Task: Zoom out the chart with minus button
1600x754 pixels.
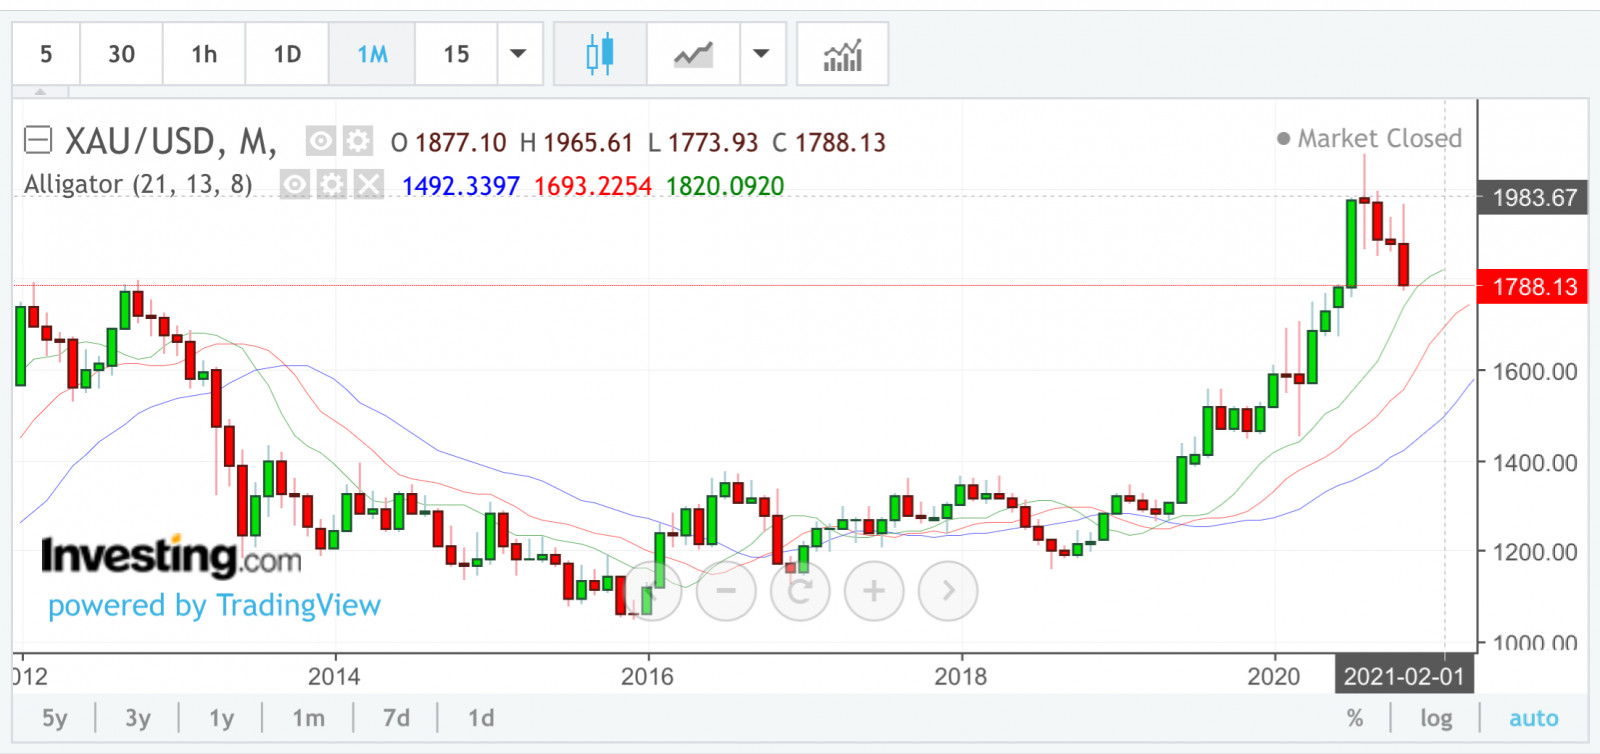Action: click(726, 591)
